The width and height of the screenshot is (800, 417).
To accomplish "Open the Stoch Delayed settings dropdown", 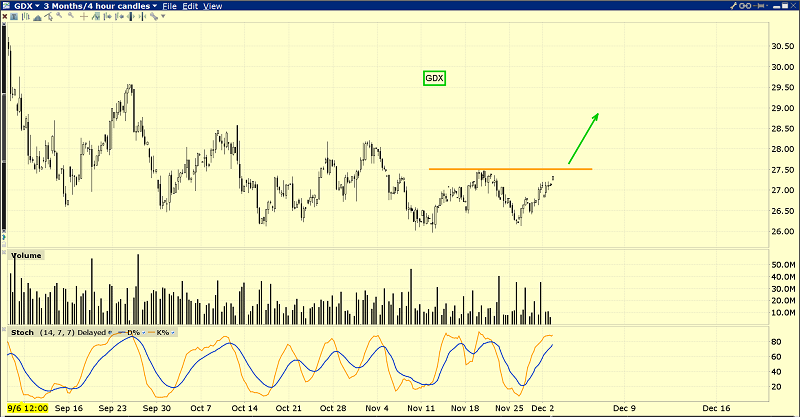I will click(110, 333).
